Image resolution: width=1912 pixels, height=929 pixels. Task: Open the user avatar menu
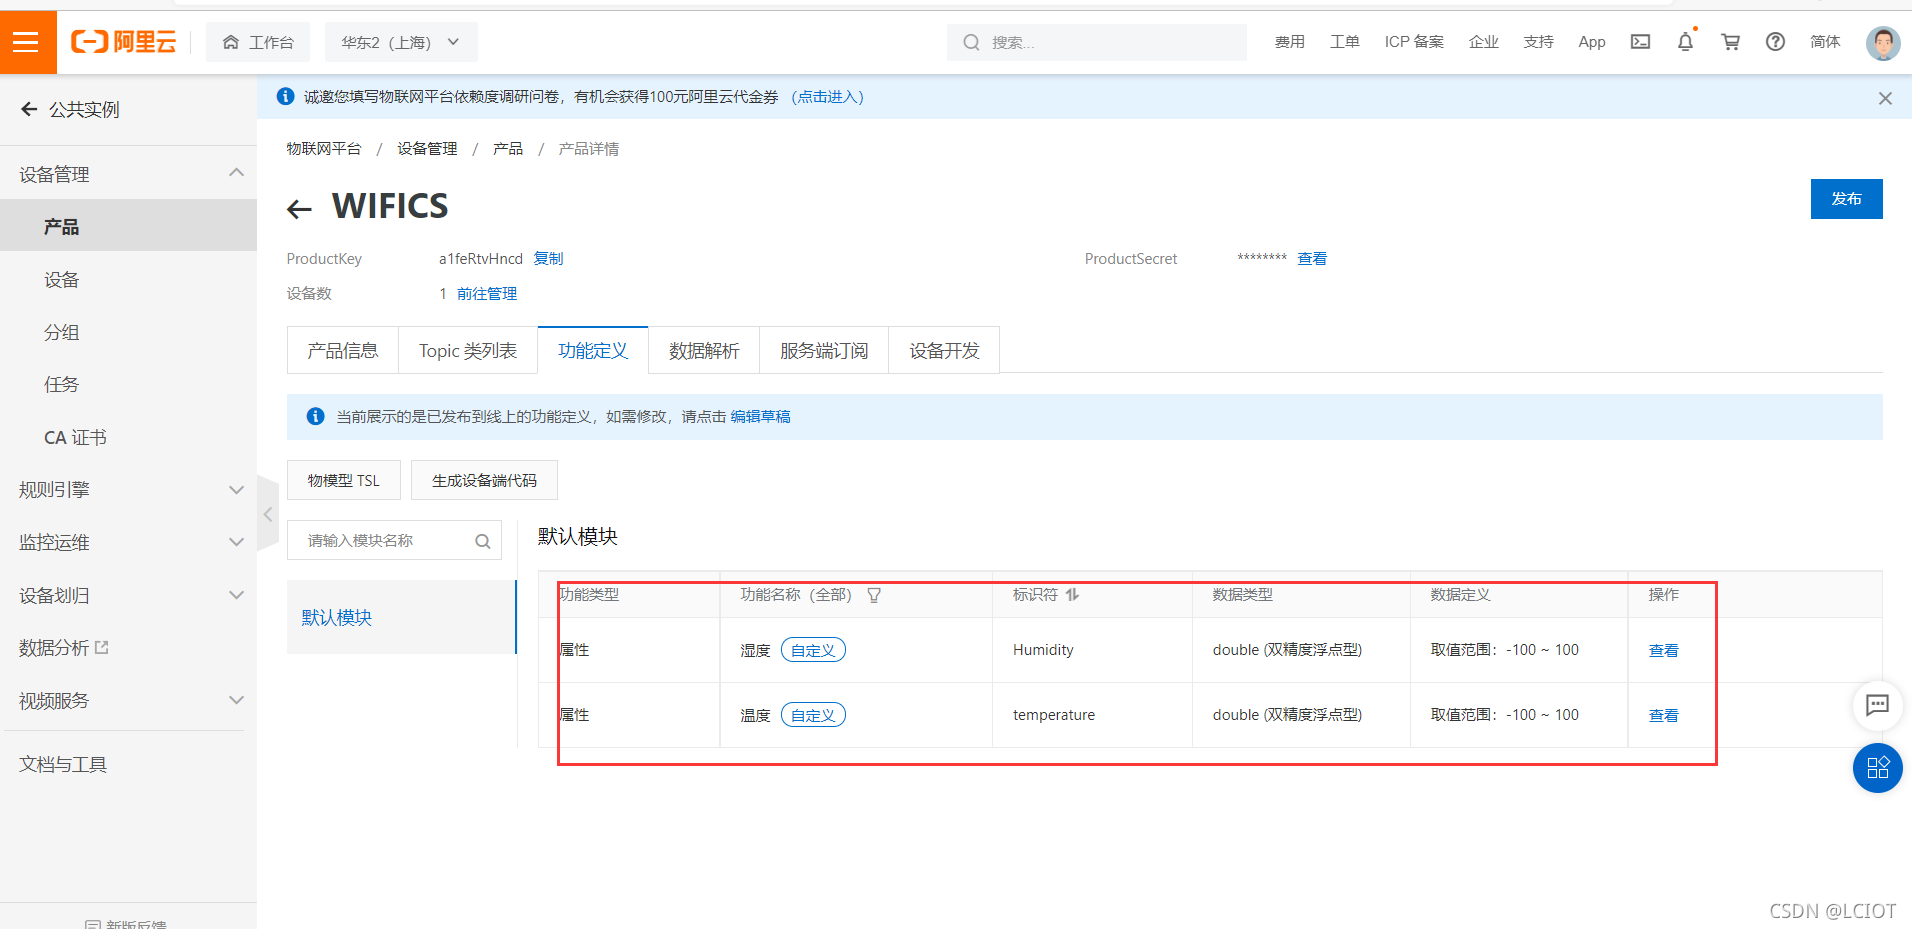pos(1883,43)
